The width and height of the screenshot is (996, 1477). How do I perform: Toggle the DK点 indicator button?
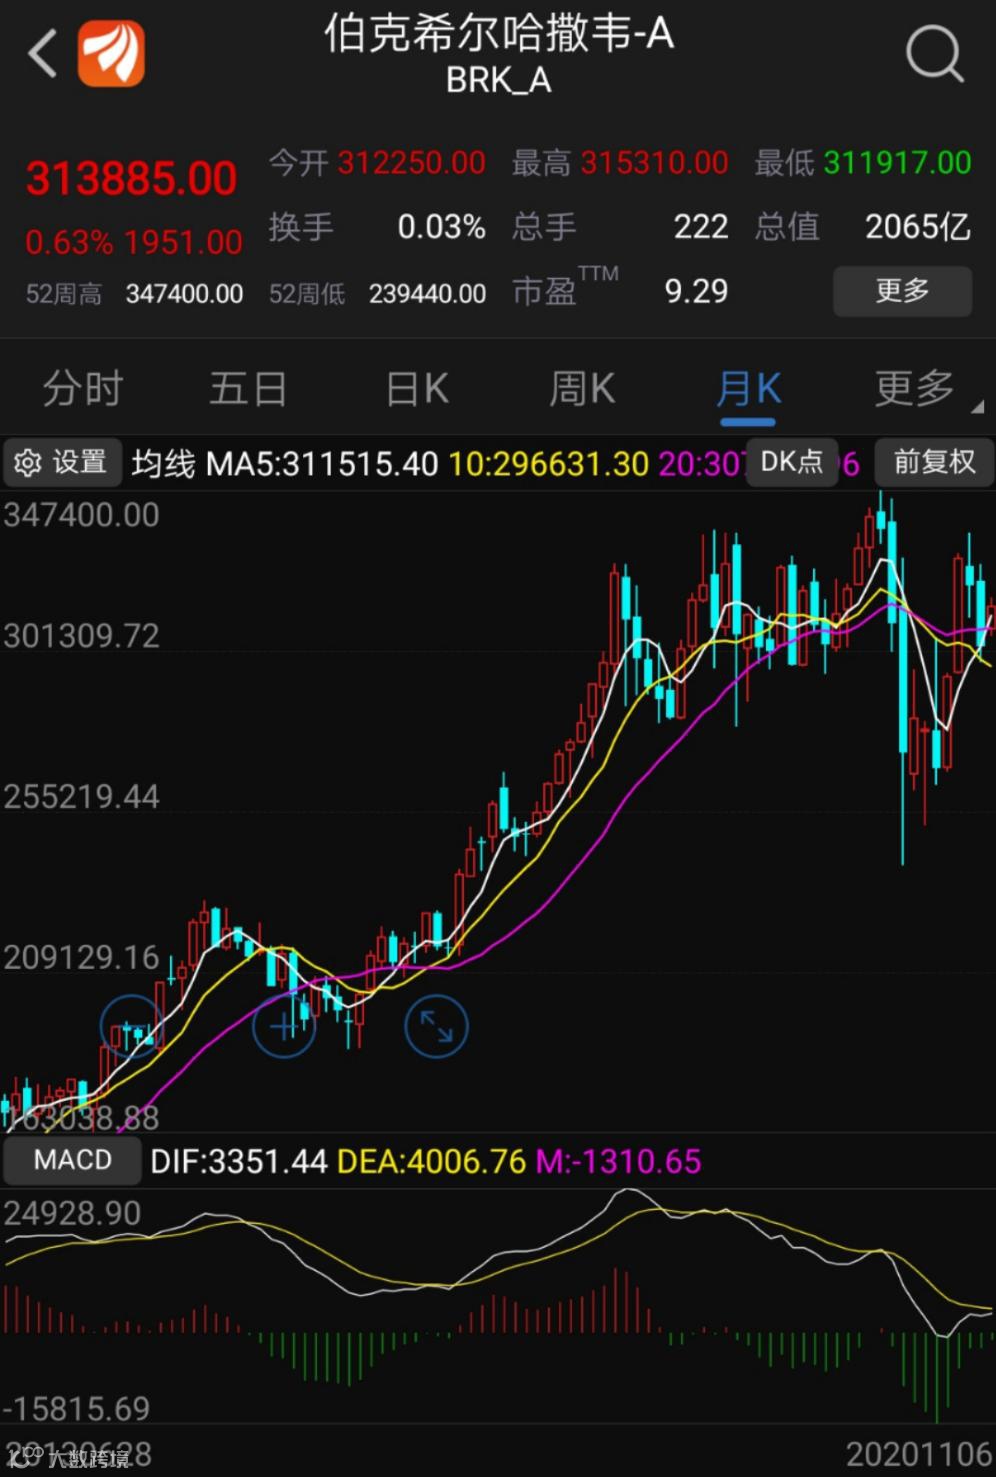pyautogui.click(x=792, y=461)
